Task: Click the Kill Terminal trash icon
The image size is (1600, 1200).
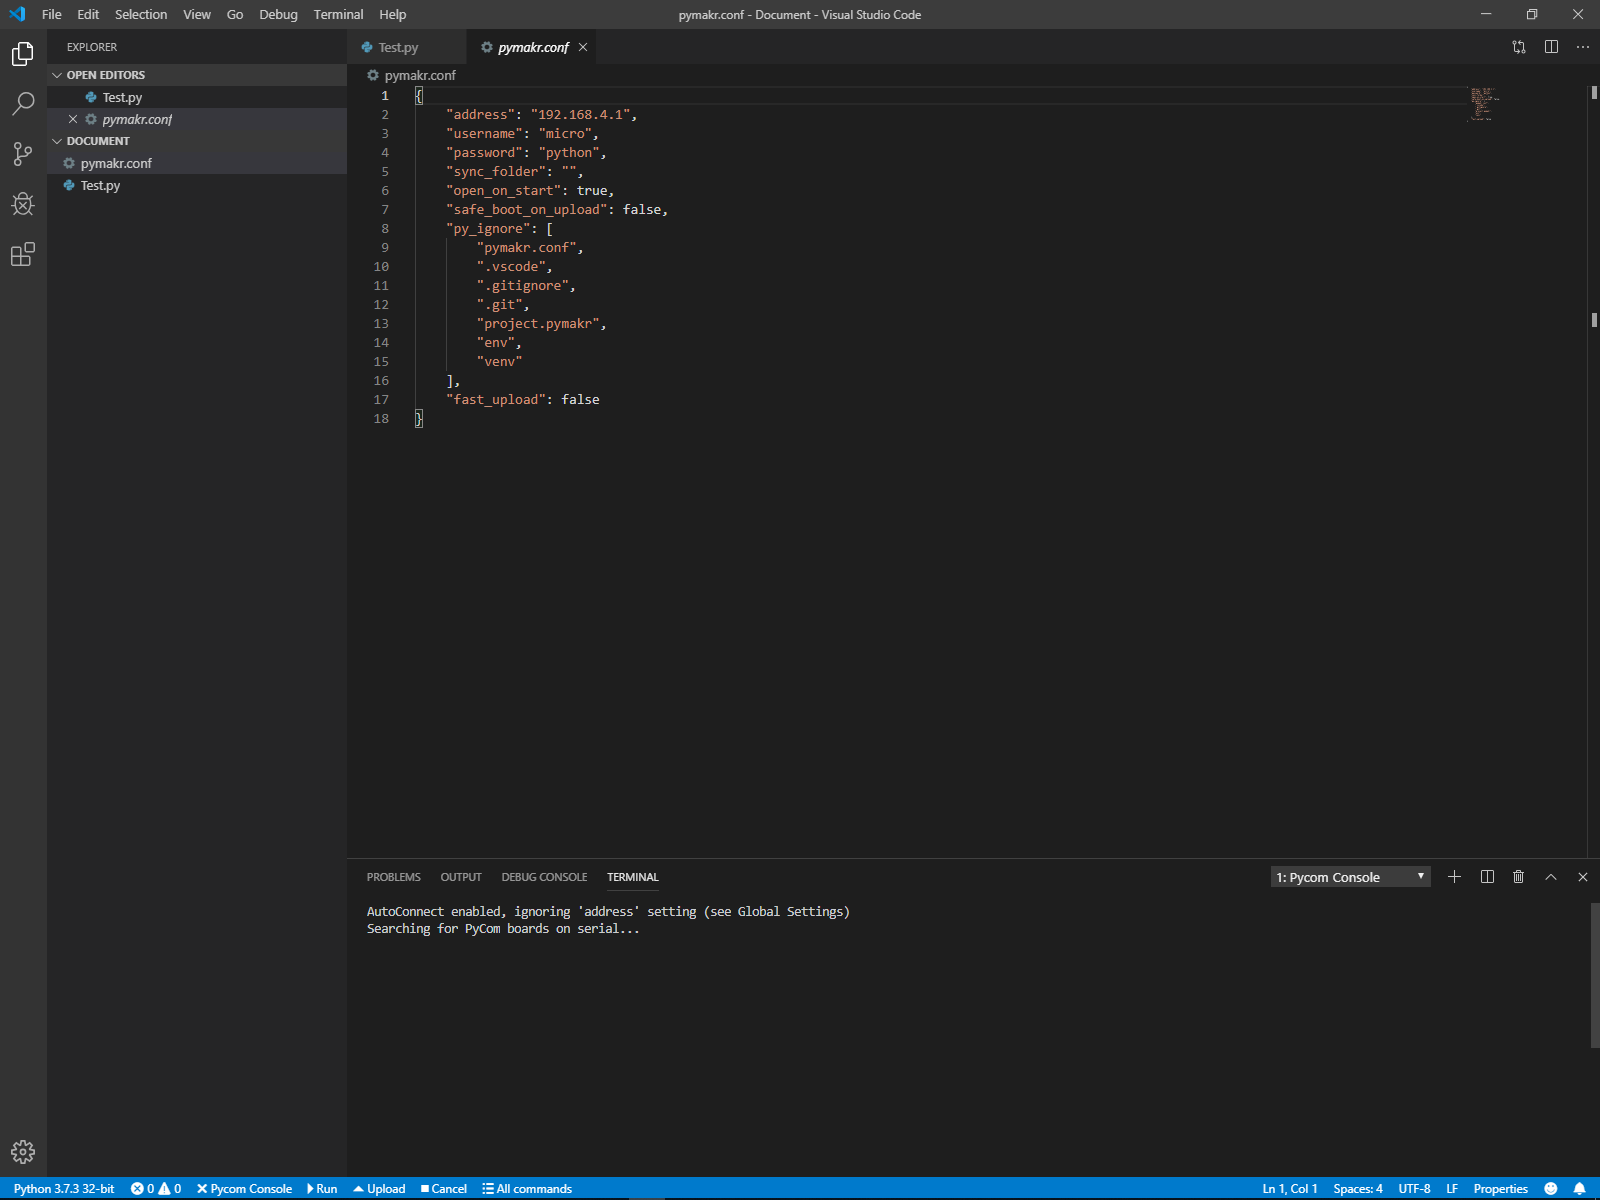Action: [x=1518, y=877]
